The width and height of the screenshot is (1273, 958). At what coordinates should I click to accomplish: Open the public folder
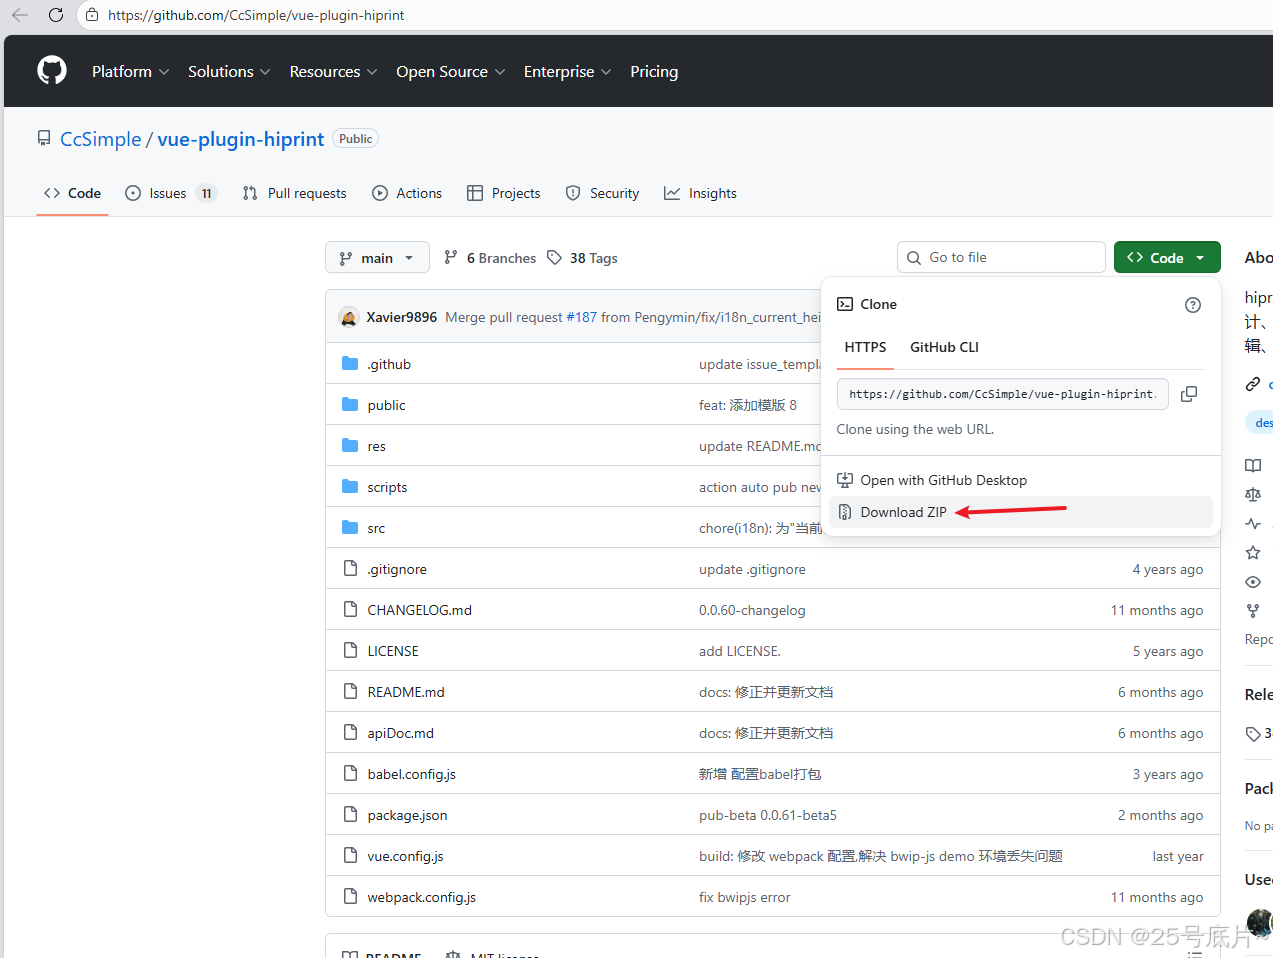[x=386, y=405]
